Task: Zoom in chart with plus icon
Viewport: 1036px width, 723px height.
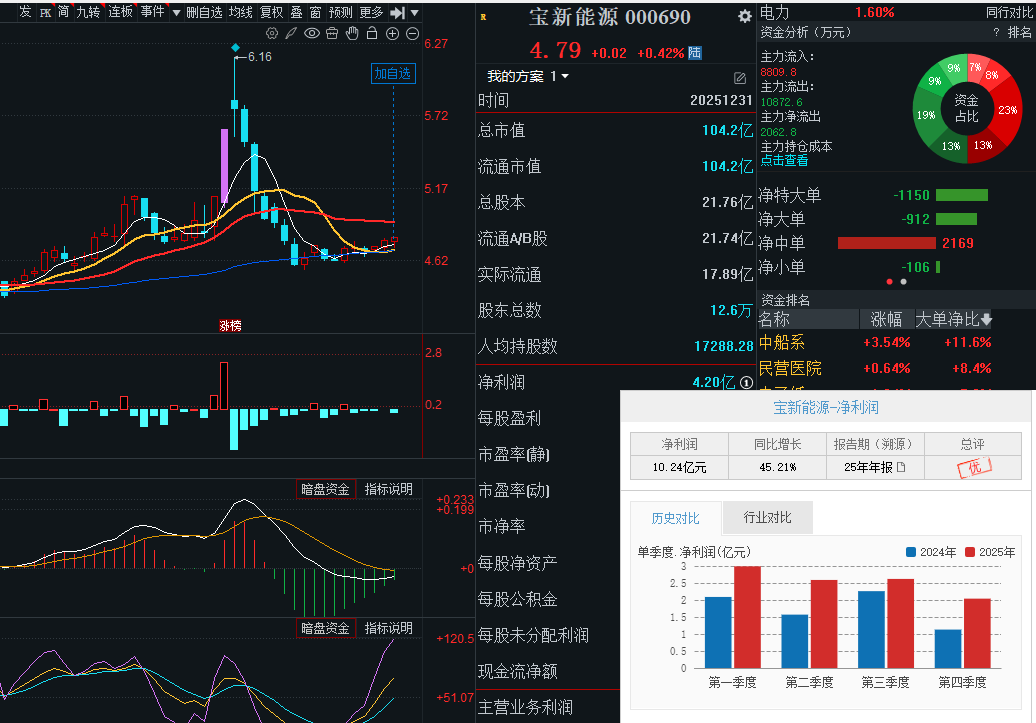Action: click(392, 33)
